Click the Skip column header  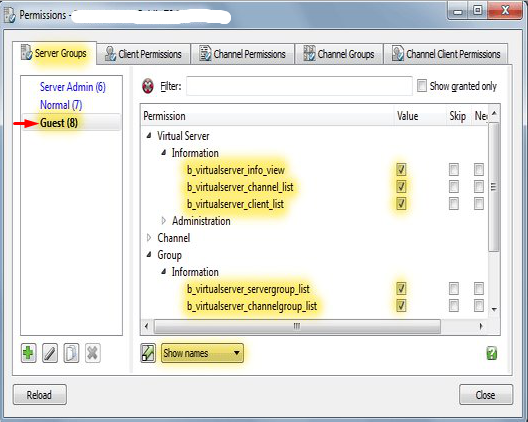pos(458,116)
